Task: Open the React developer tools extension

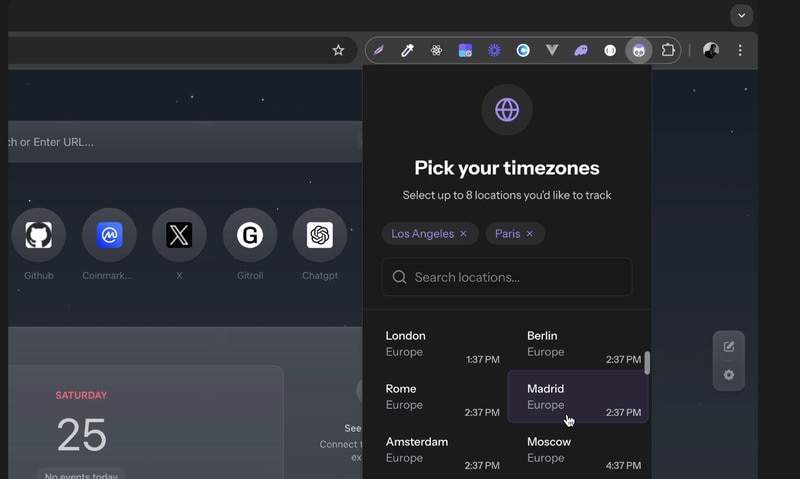Action: 436,50
